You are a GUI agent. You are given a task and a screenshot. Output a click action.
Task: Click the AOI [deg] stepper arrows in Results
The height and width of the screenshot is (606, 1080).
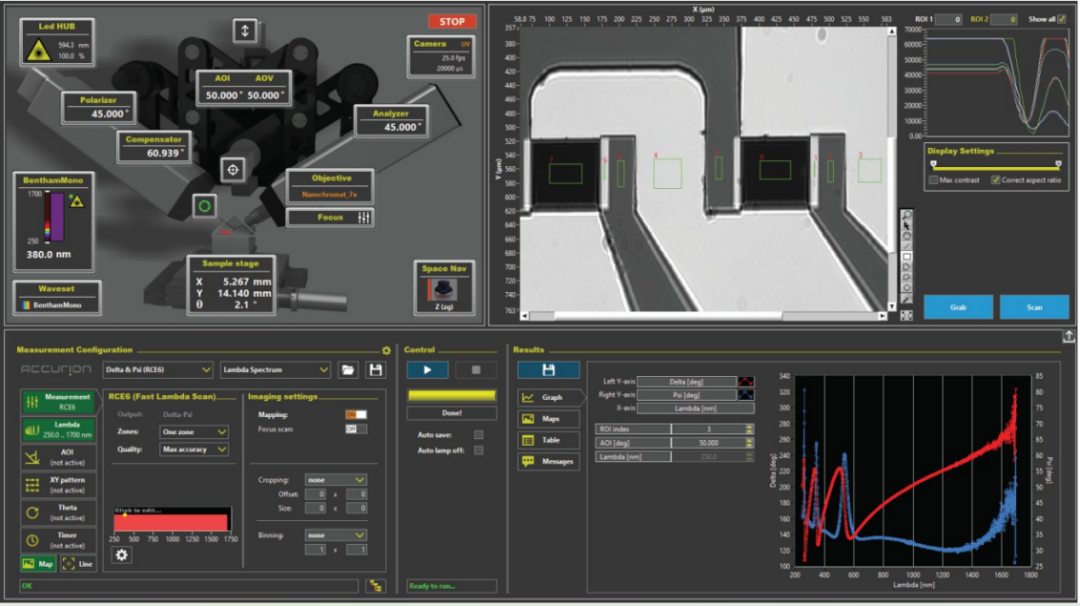click(x=749, y=443)
